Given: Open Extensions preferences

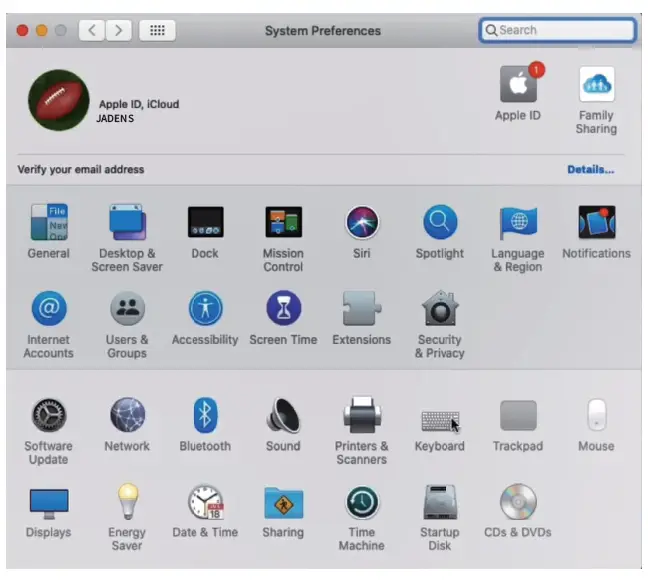Looking at the screenshot, I should pyautogui.click(x=362, y=308).
